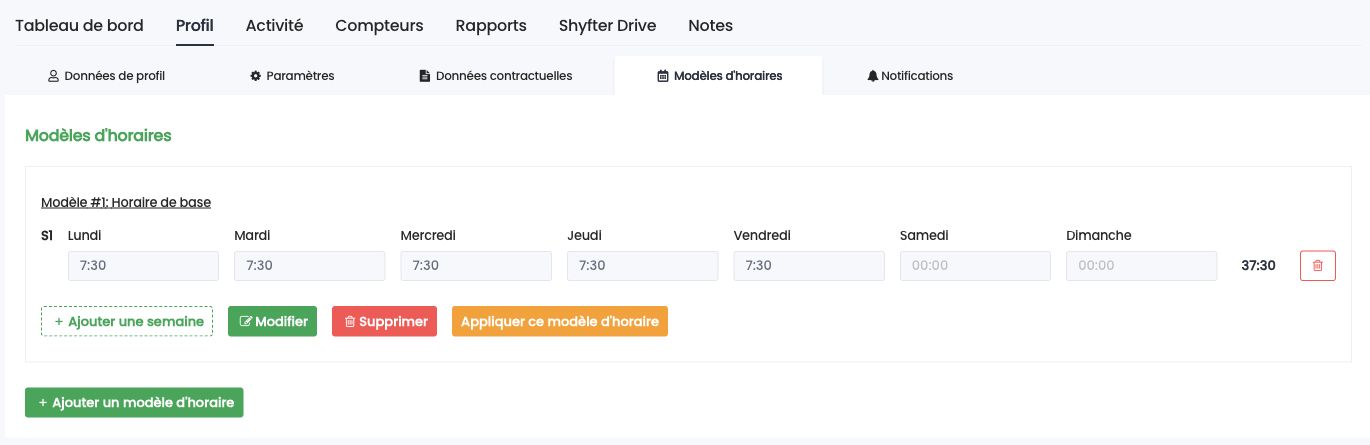Click the red Supprimer button

[384, 321]
